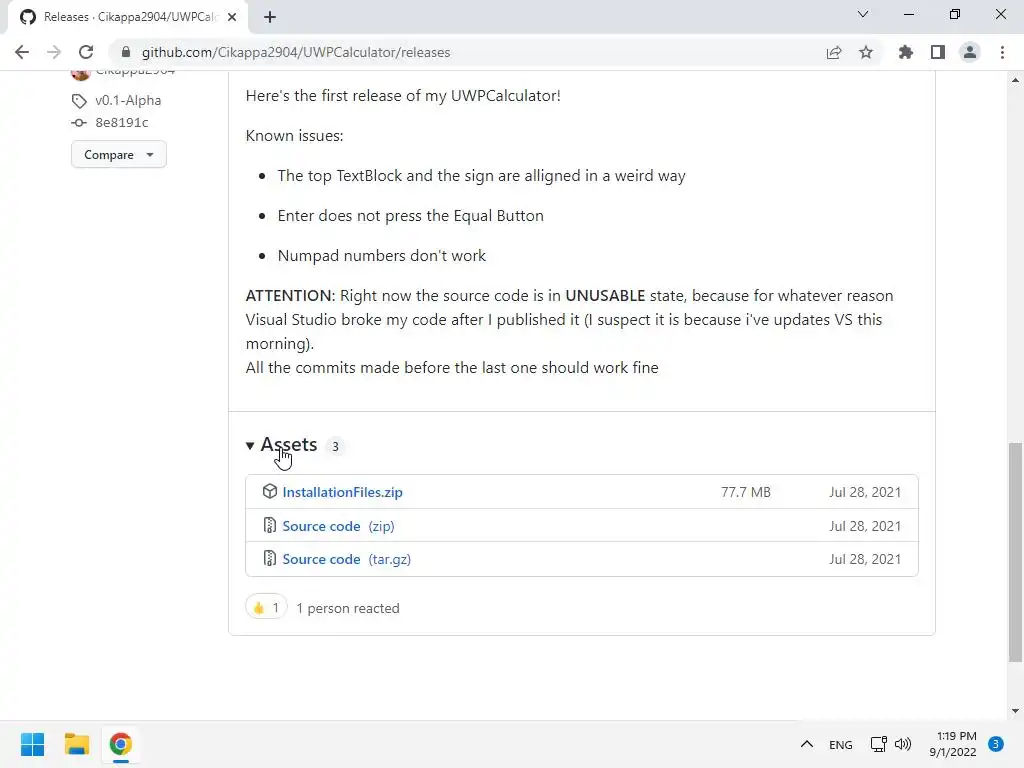Open Chrome three-dot menu
Viewport: 1024px width, 768px height.
tap(1002, 52)
